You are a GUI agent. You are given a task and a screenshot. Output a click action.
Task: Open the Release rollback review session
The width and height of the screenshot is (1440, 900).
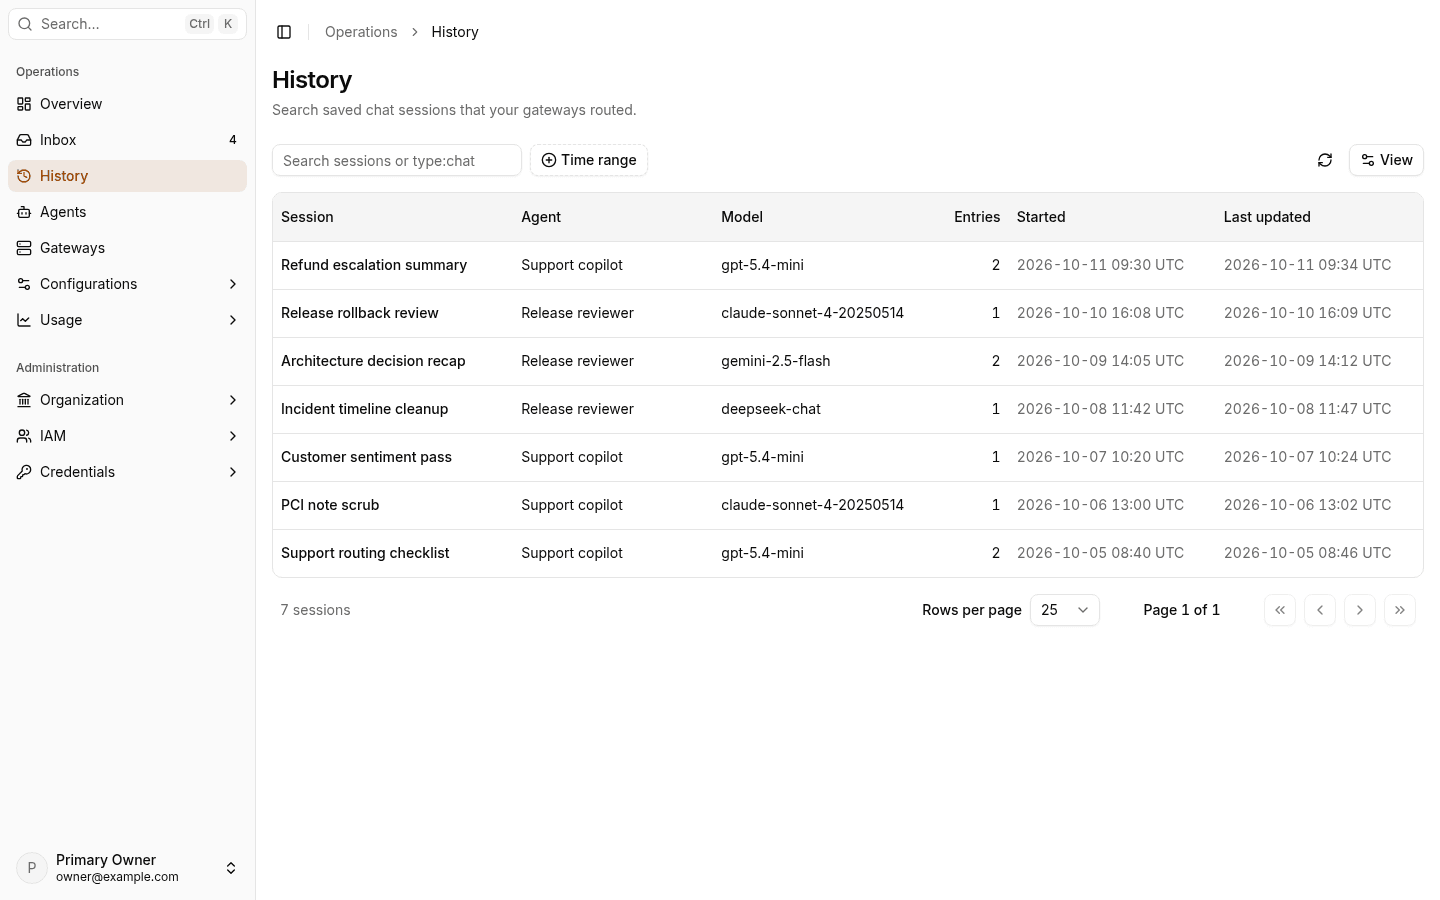(360, 313)
